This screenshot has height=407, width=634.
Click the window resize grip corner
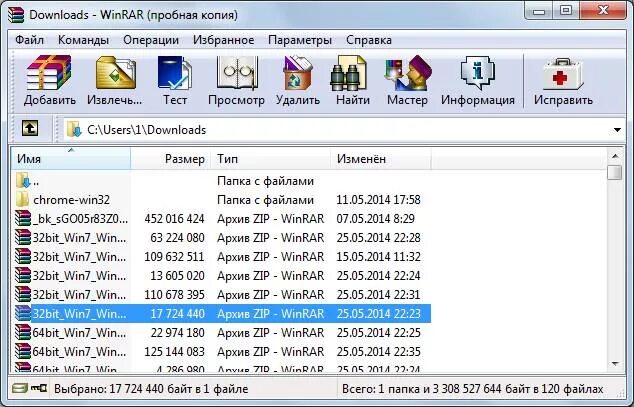click(x=622, y=392)
